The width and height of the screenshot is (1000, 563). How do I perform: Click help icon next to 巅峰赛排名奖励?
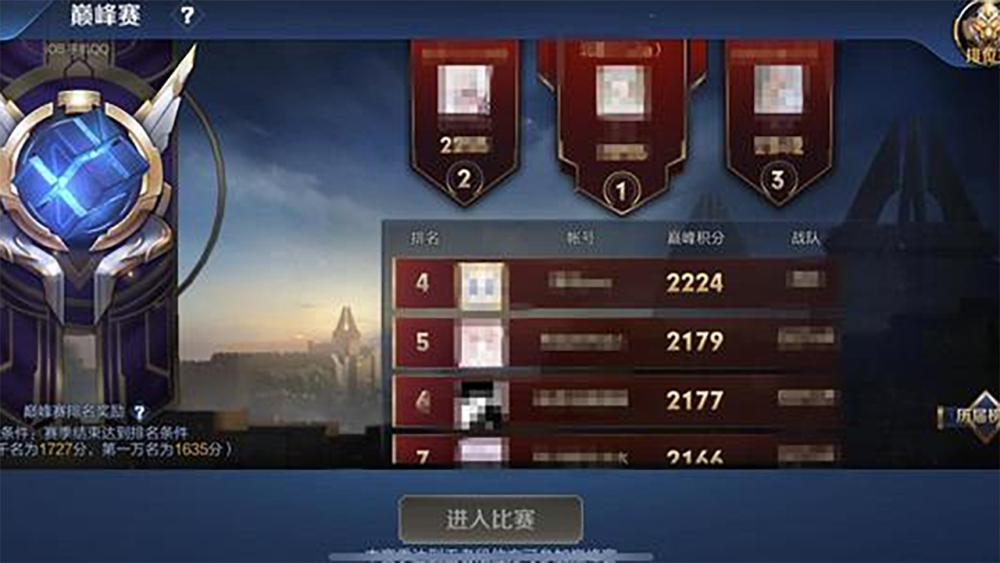140,412
